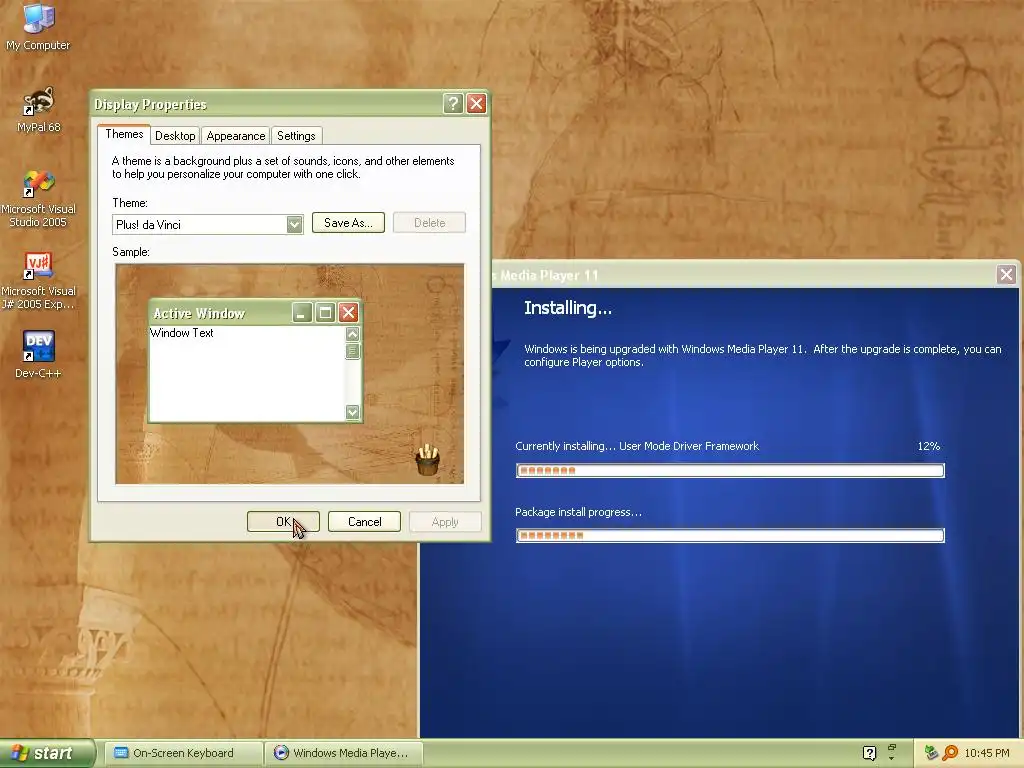Switch to the Appearance tab
Screen dimensions: 1024x768
click(236, 135)
